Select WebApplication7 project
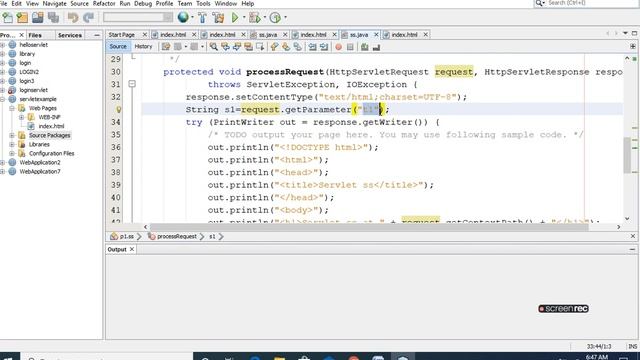 click(40, 172)
